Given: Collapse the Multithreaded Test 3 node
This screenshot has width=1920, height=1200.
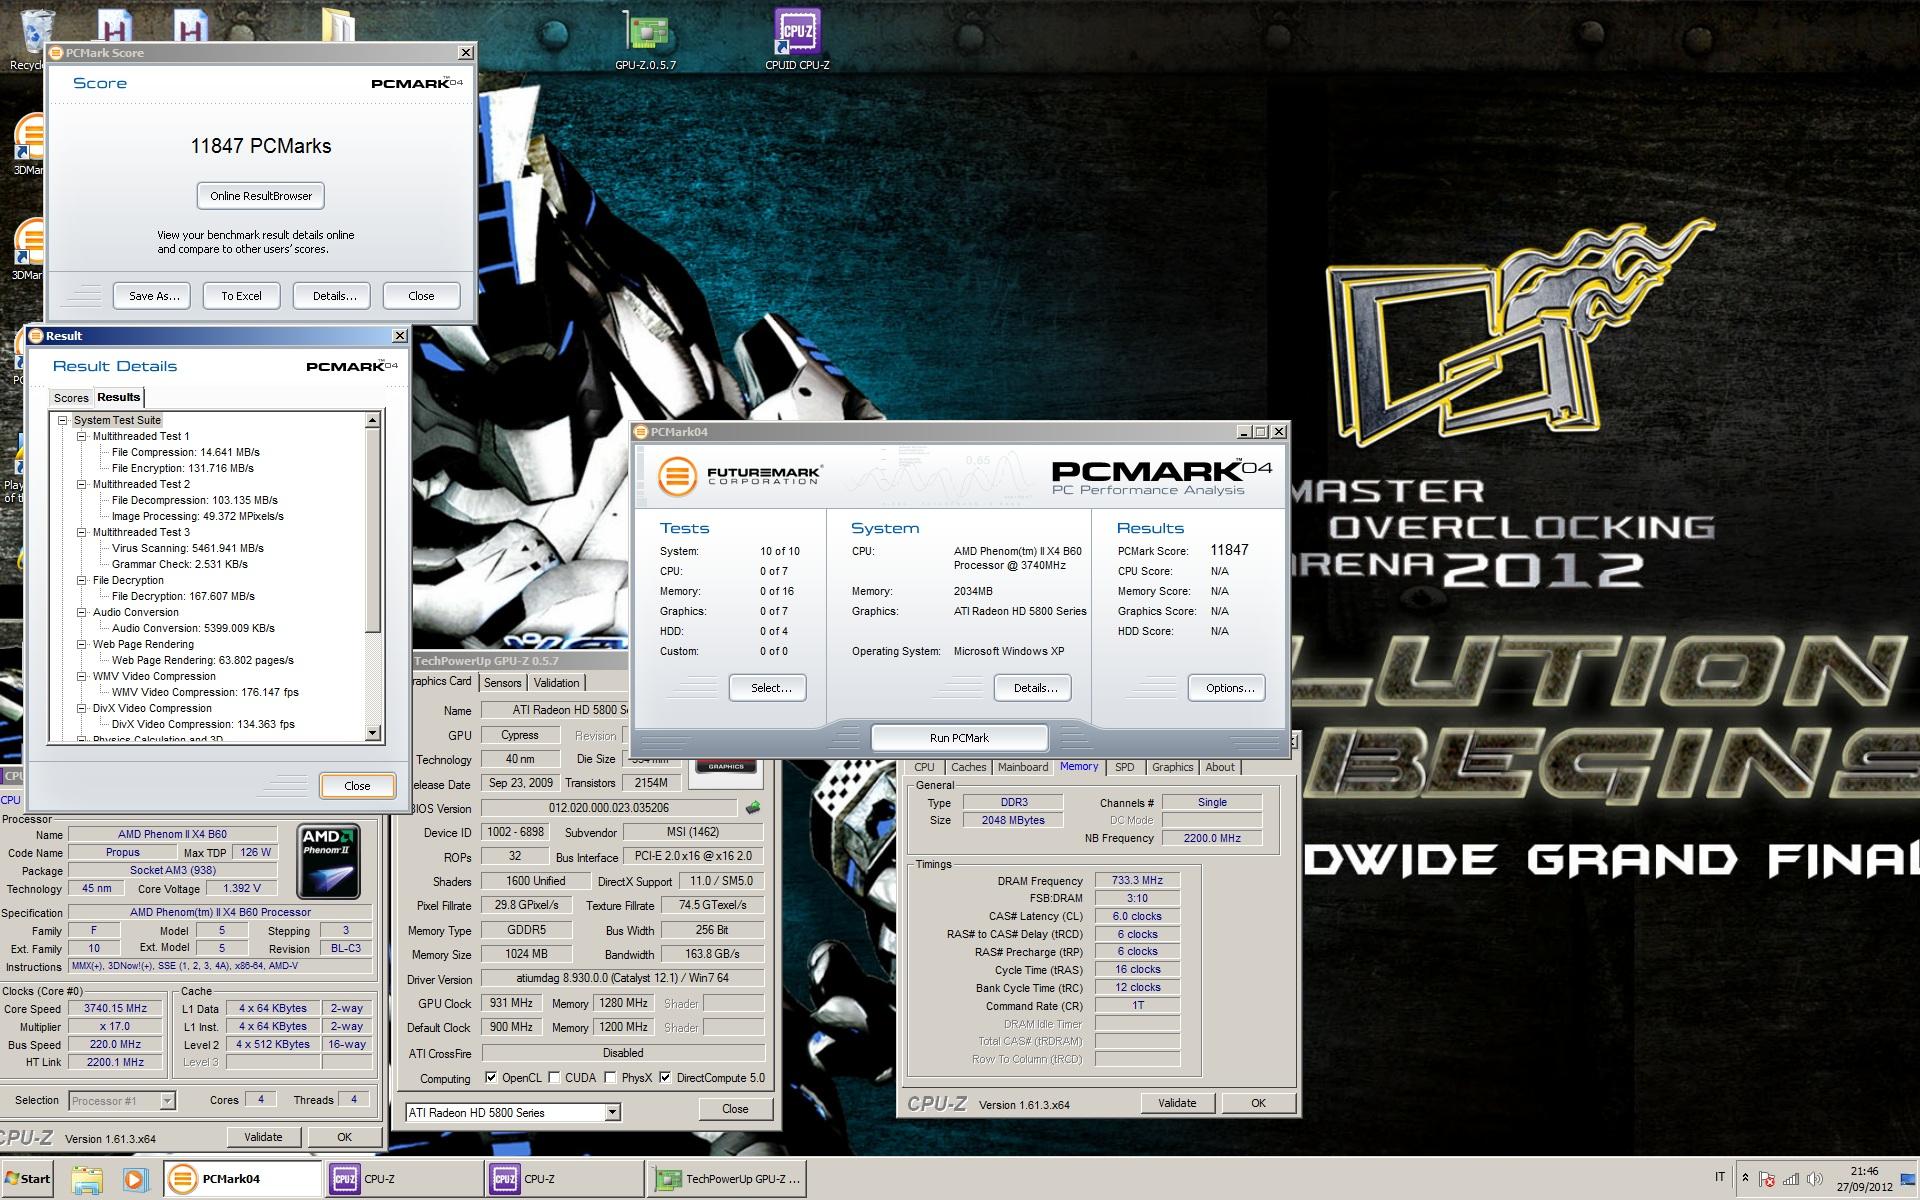Looking at the screenshot, I should point(82,532).
